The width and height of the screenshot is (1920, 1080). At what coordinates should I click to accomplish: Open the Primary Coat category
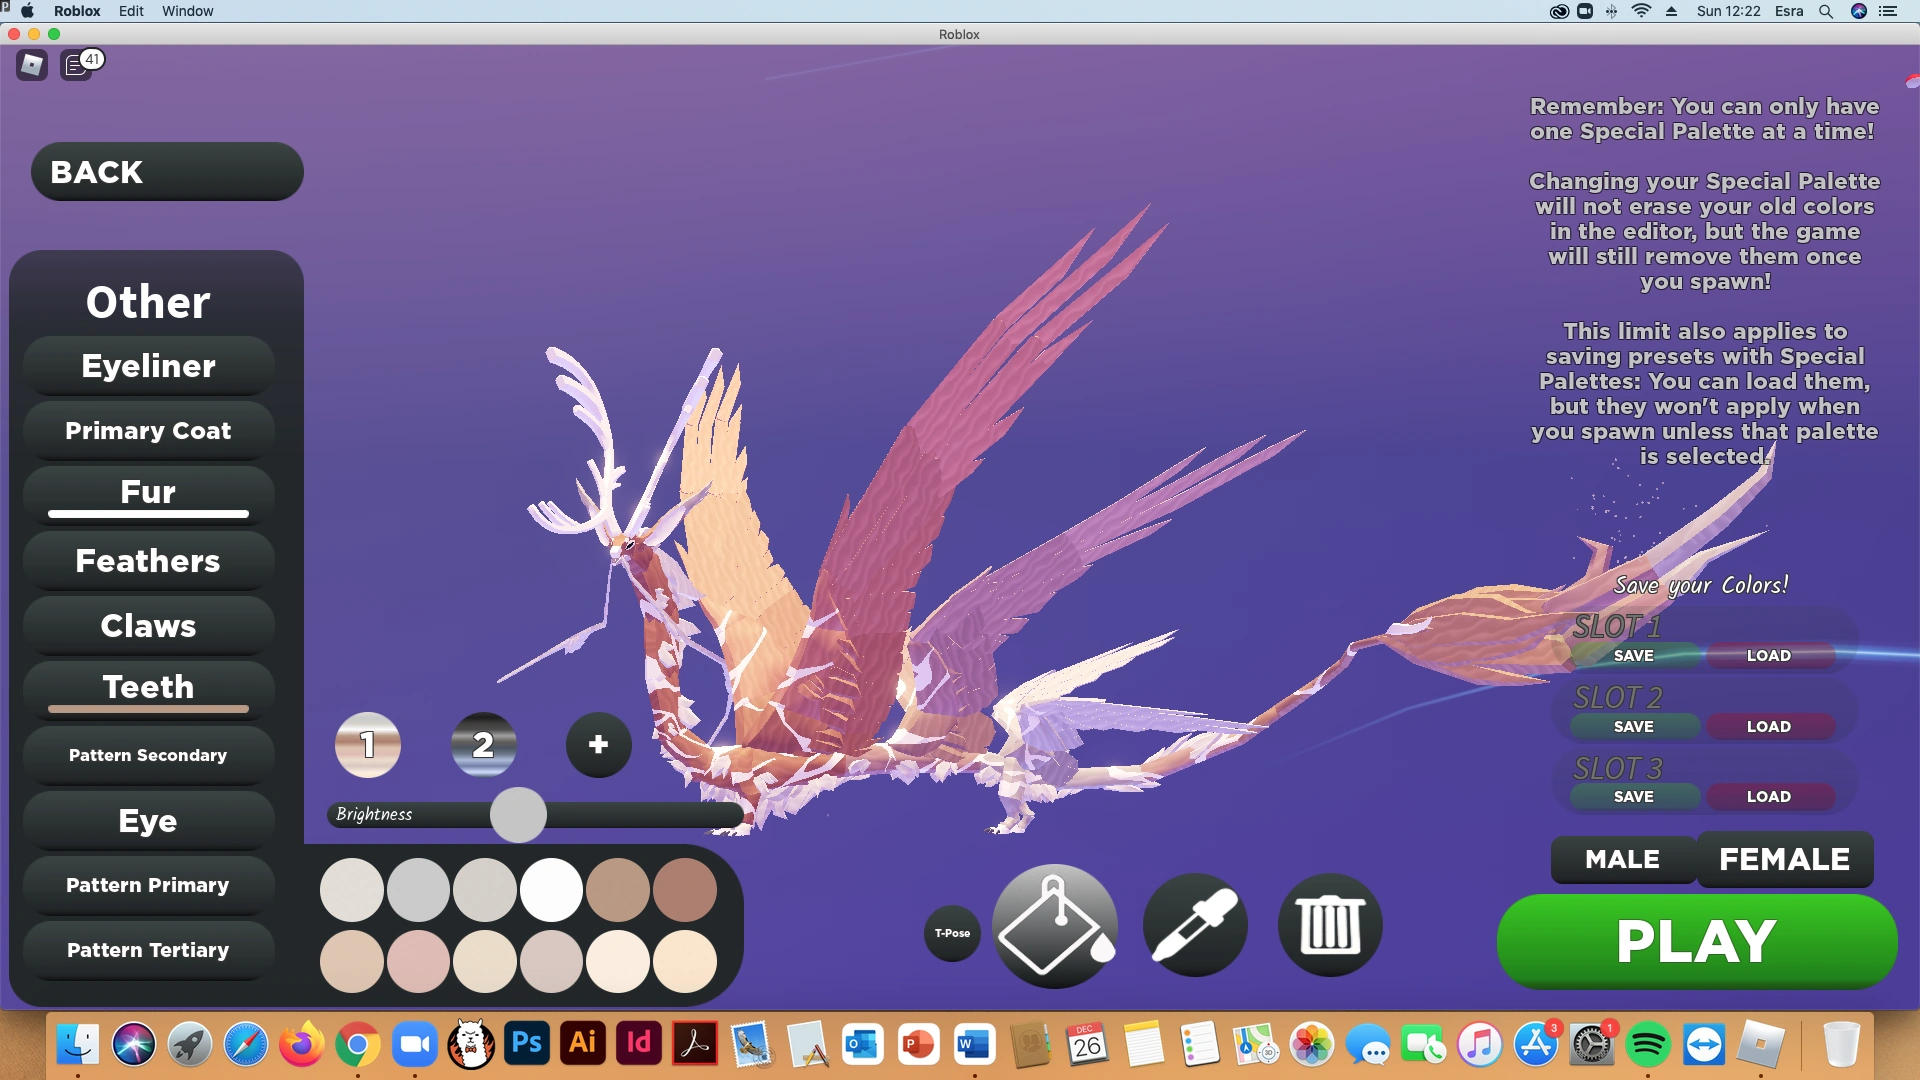click(x=147, y=430)
